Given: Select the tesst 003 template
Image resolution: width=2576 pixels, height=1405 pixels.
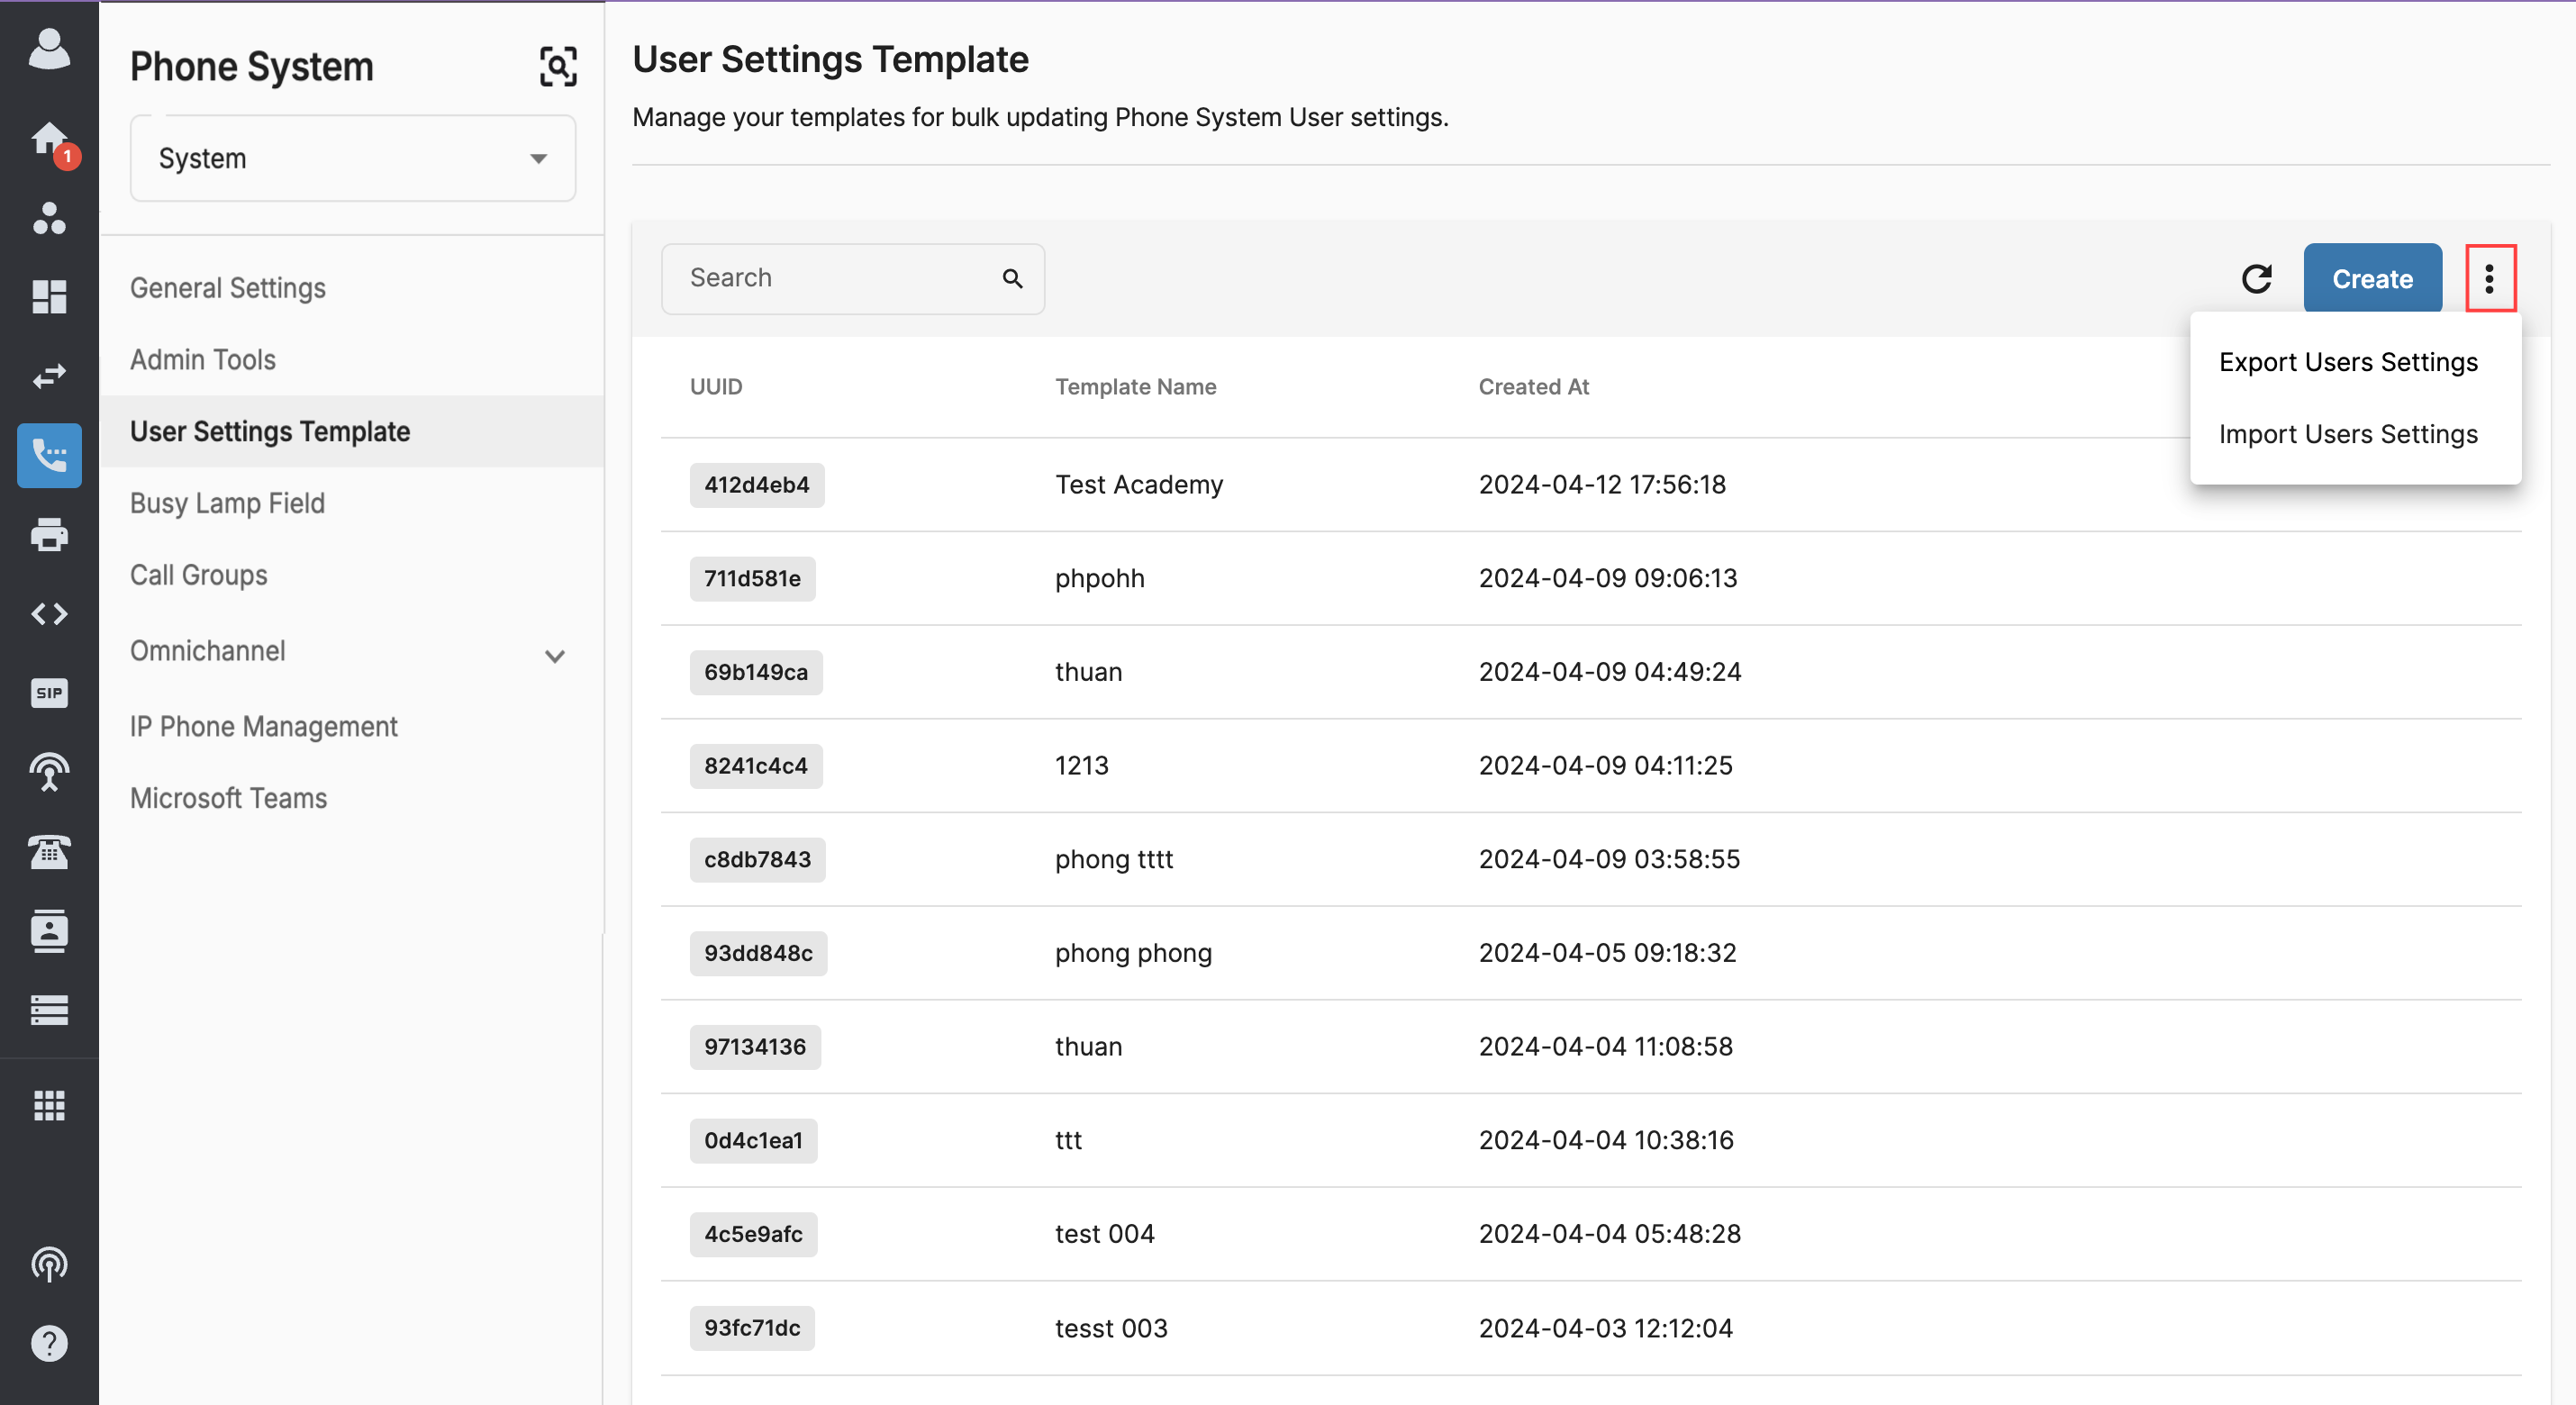Looking at the screenshot, I should [1111, 1329].
